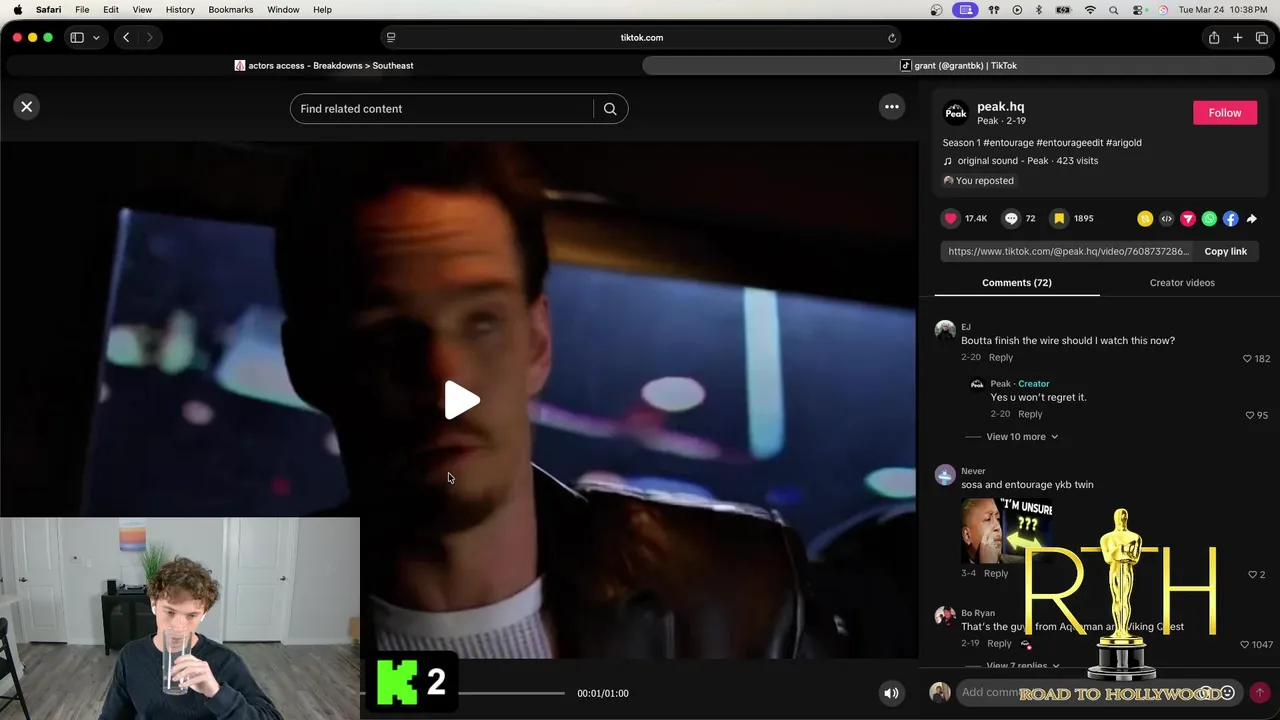Toggle the bookmark favorite icon
This screenshot has width=1280, height=720.
tap(1059, 218)
